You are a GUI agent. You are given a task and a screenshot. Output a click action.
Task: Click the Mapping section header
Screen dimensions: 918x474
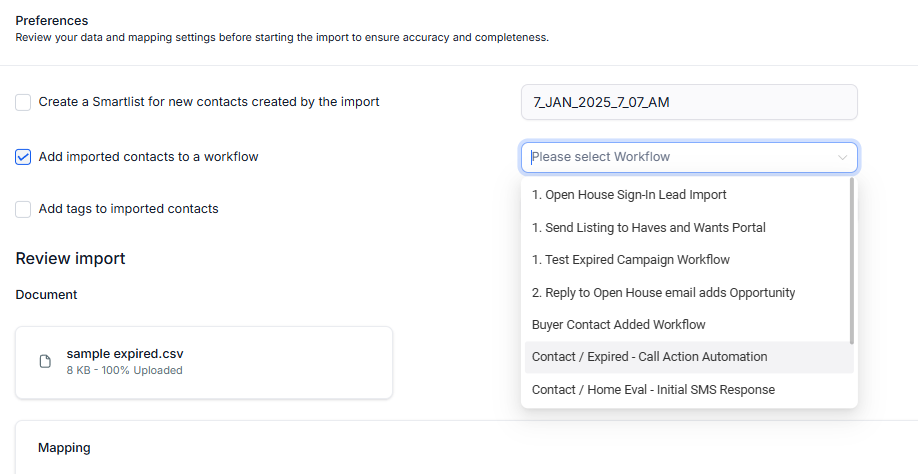click(x=64, y=448)
